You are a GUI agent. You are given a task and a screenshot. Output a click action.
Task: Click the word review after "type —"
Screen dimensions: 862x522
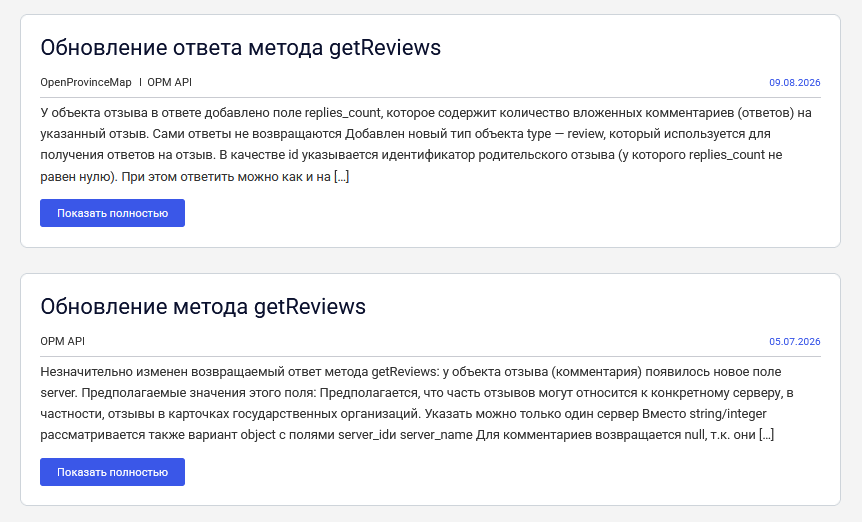pyautogui.click(x=584, y=134)
